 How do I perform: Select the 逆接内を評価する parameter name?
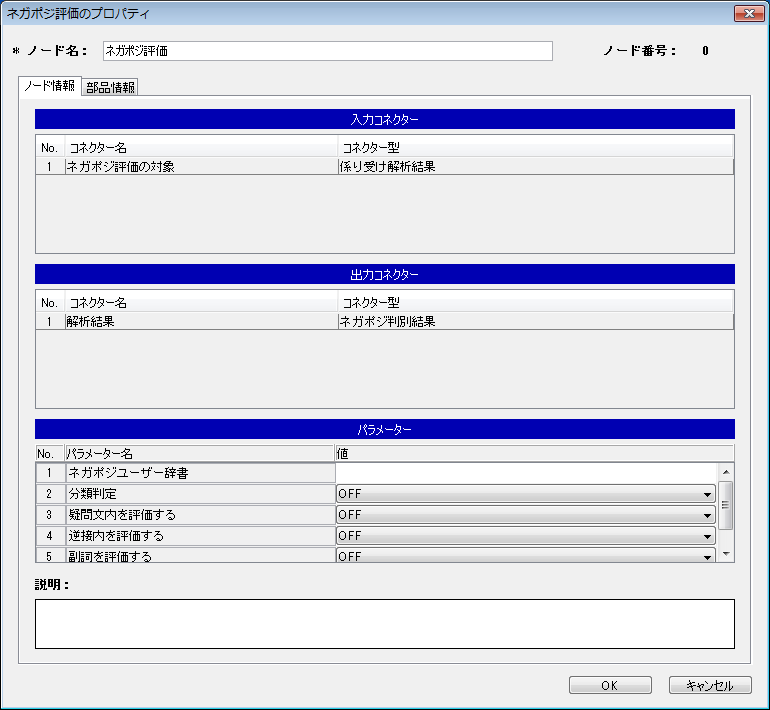click(201, 536)
